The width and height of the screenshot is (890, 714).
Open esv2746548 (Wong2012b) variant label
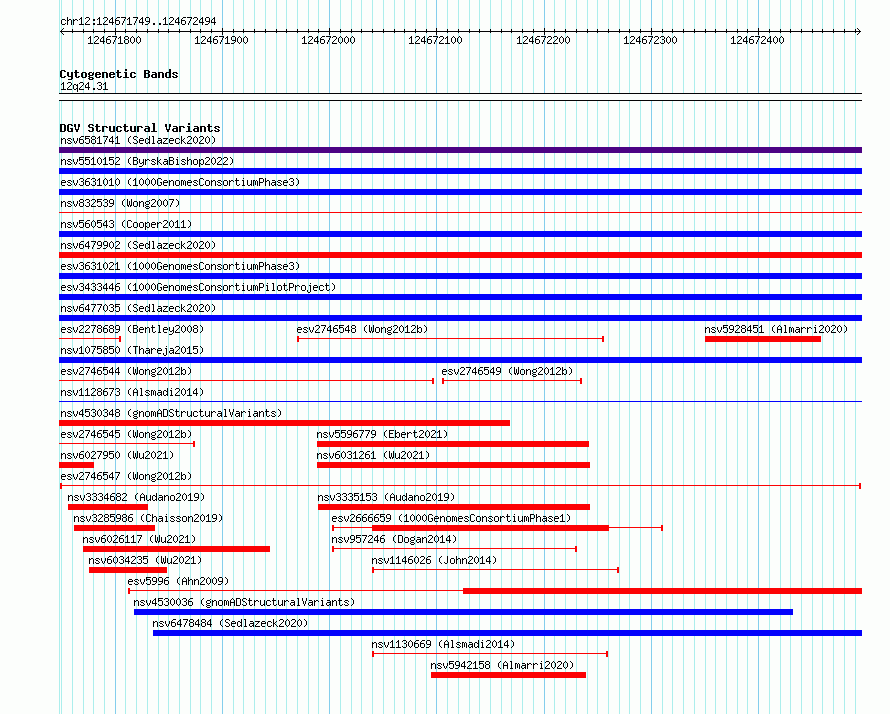click(362, 329)
